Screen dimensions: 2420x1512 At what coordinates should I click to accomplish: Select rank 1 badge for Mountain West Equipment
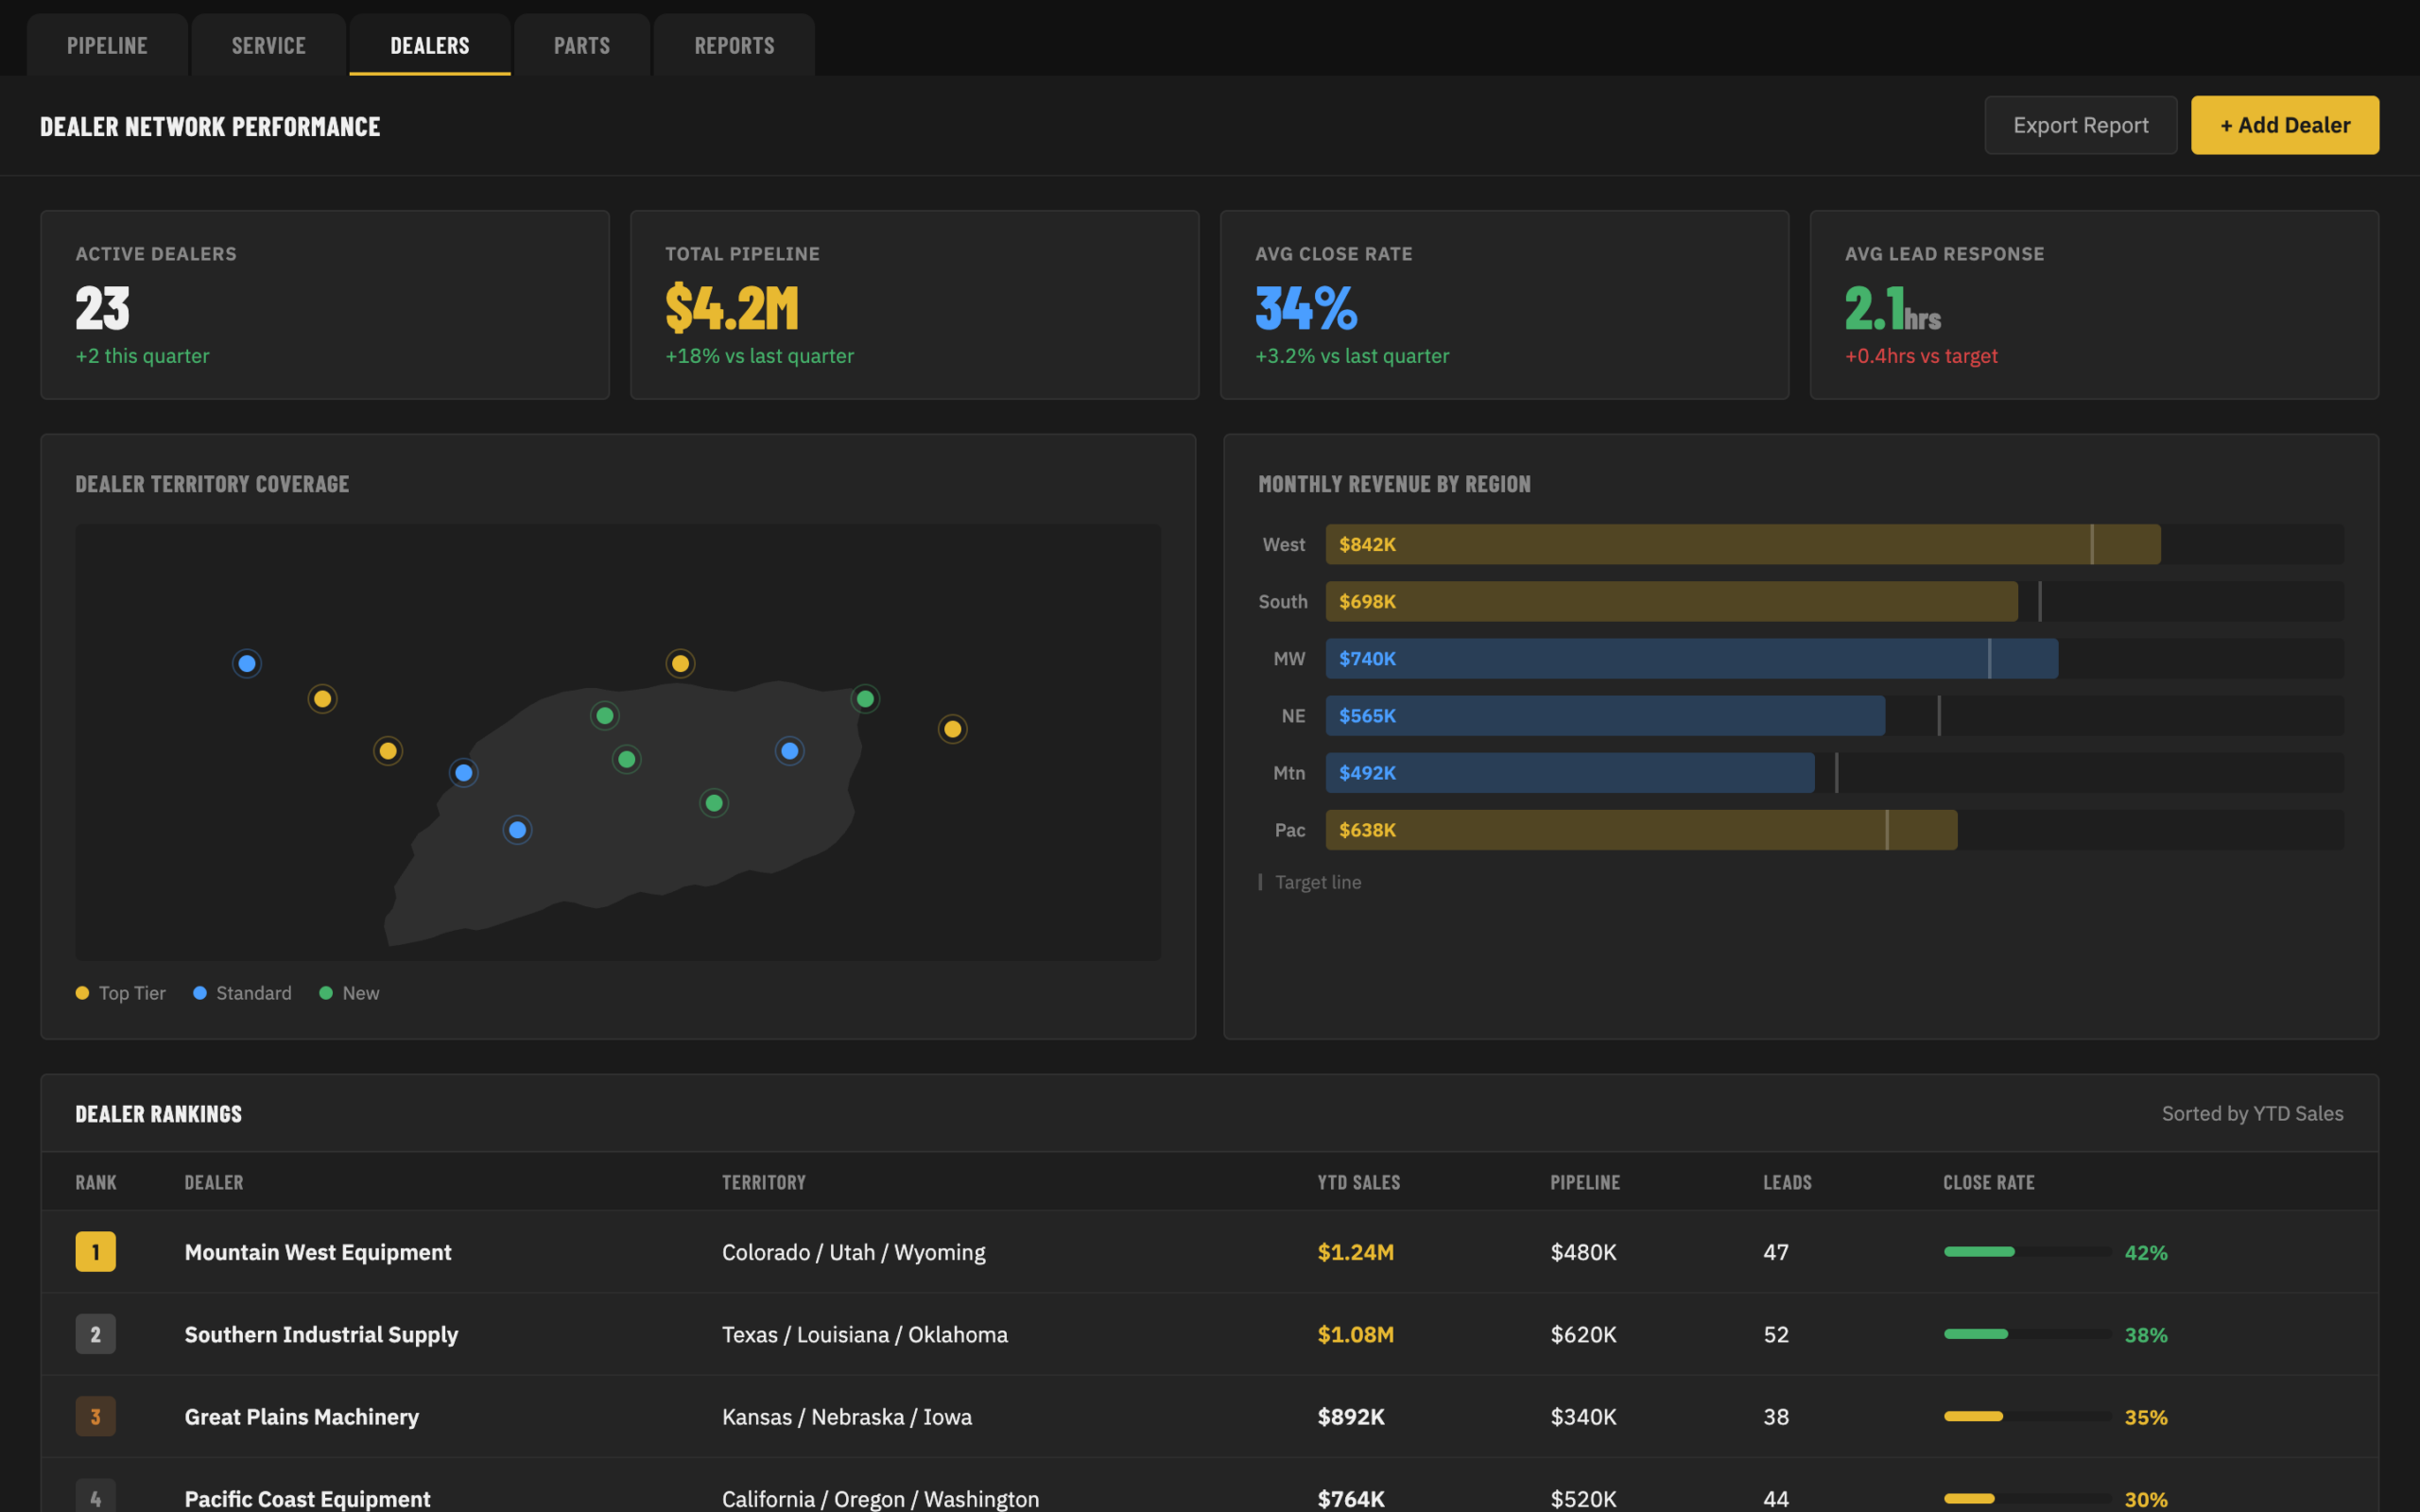[96, 1251]
